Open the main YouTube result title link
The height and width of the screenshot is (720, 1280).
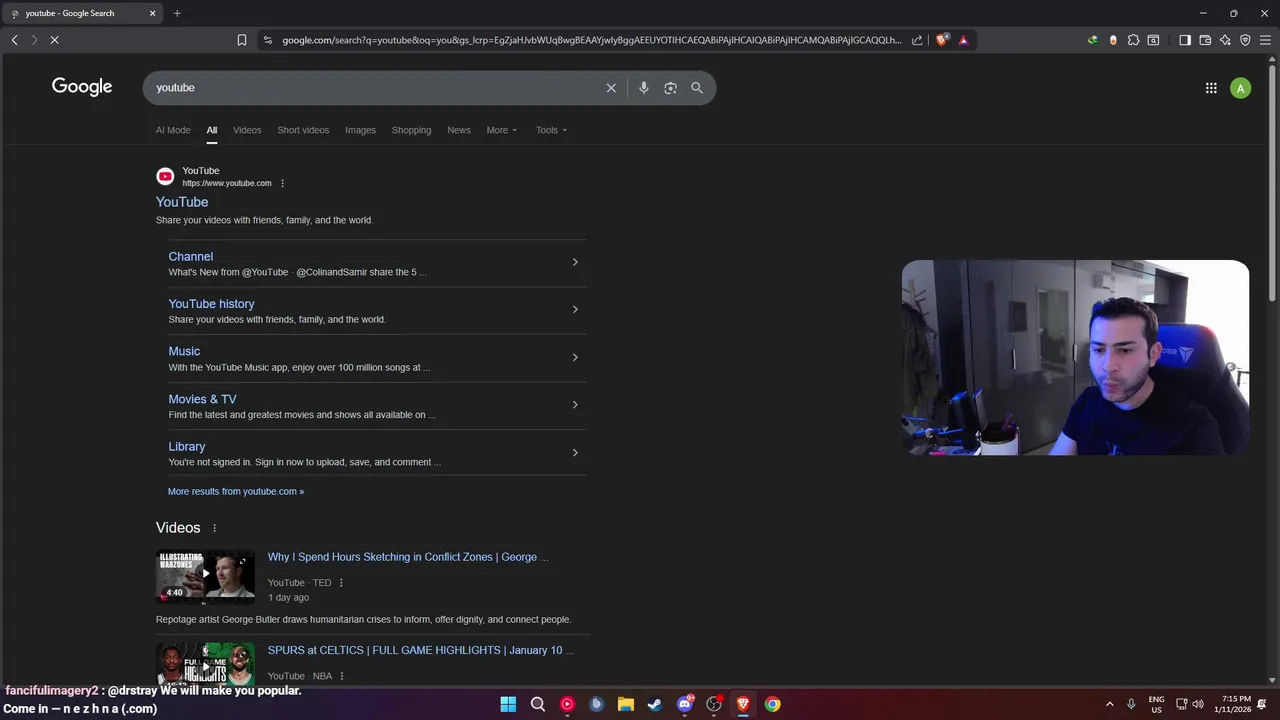tap(182, 202)
